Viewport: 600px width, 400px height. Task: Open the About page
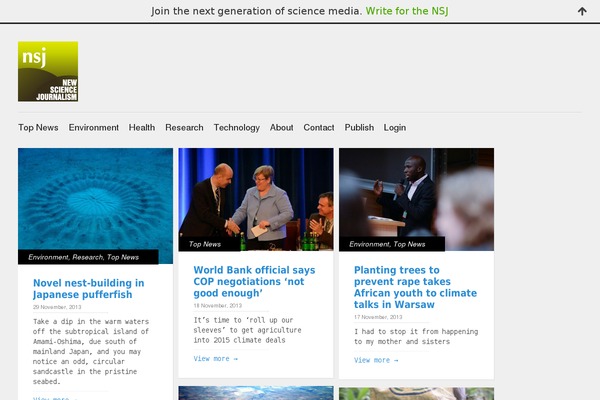(282, 127)
